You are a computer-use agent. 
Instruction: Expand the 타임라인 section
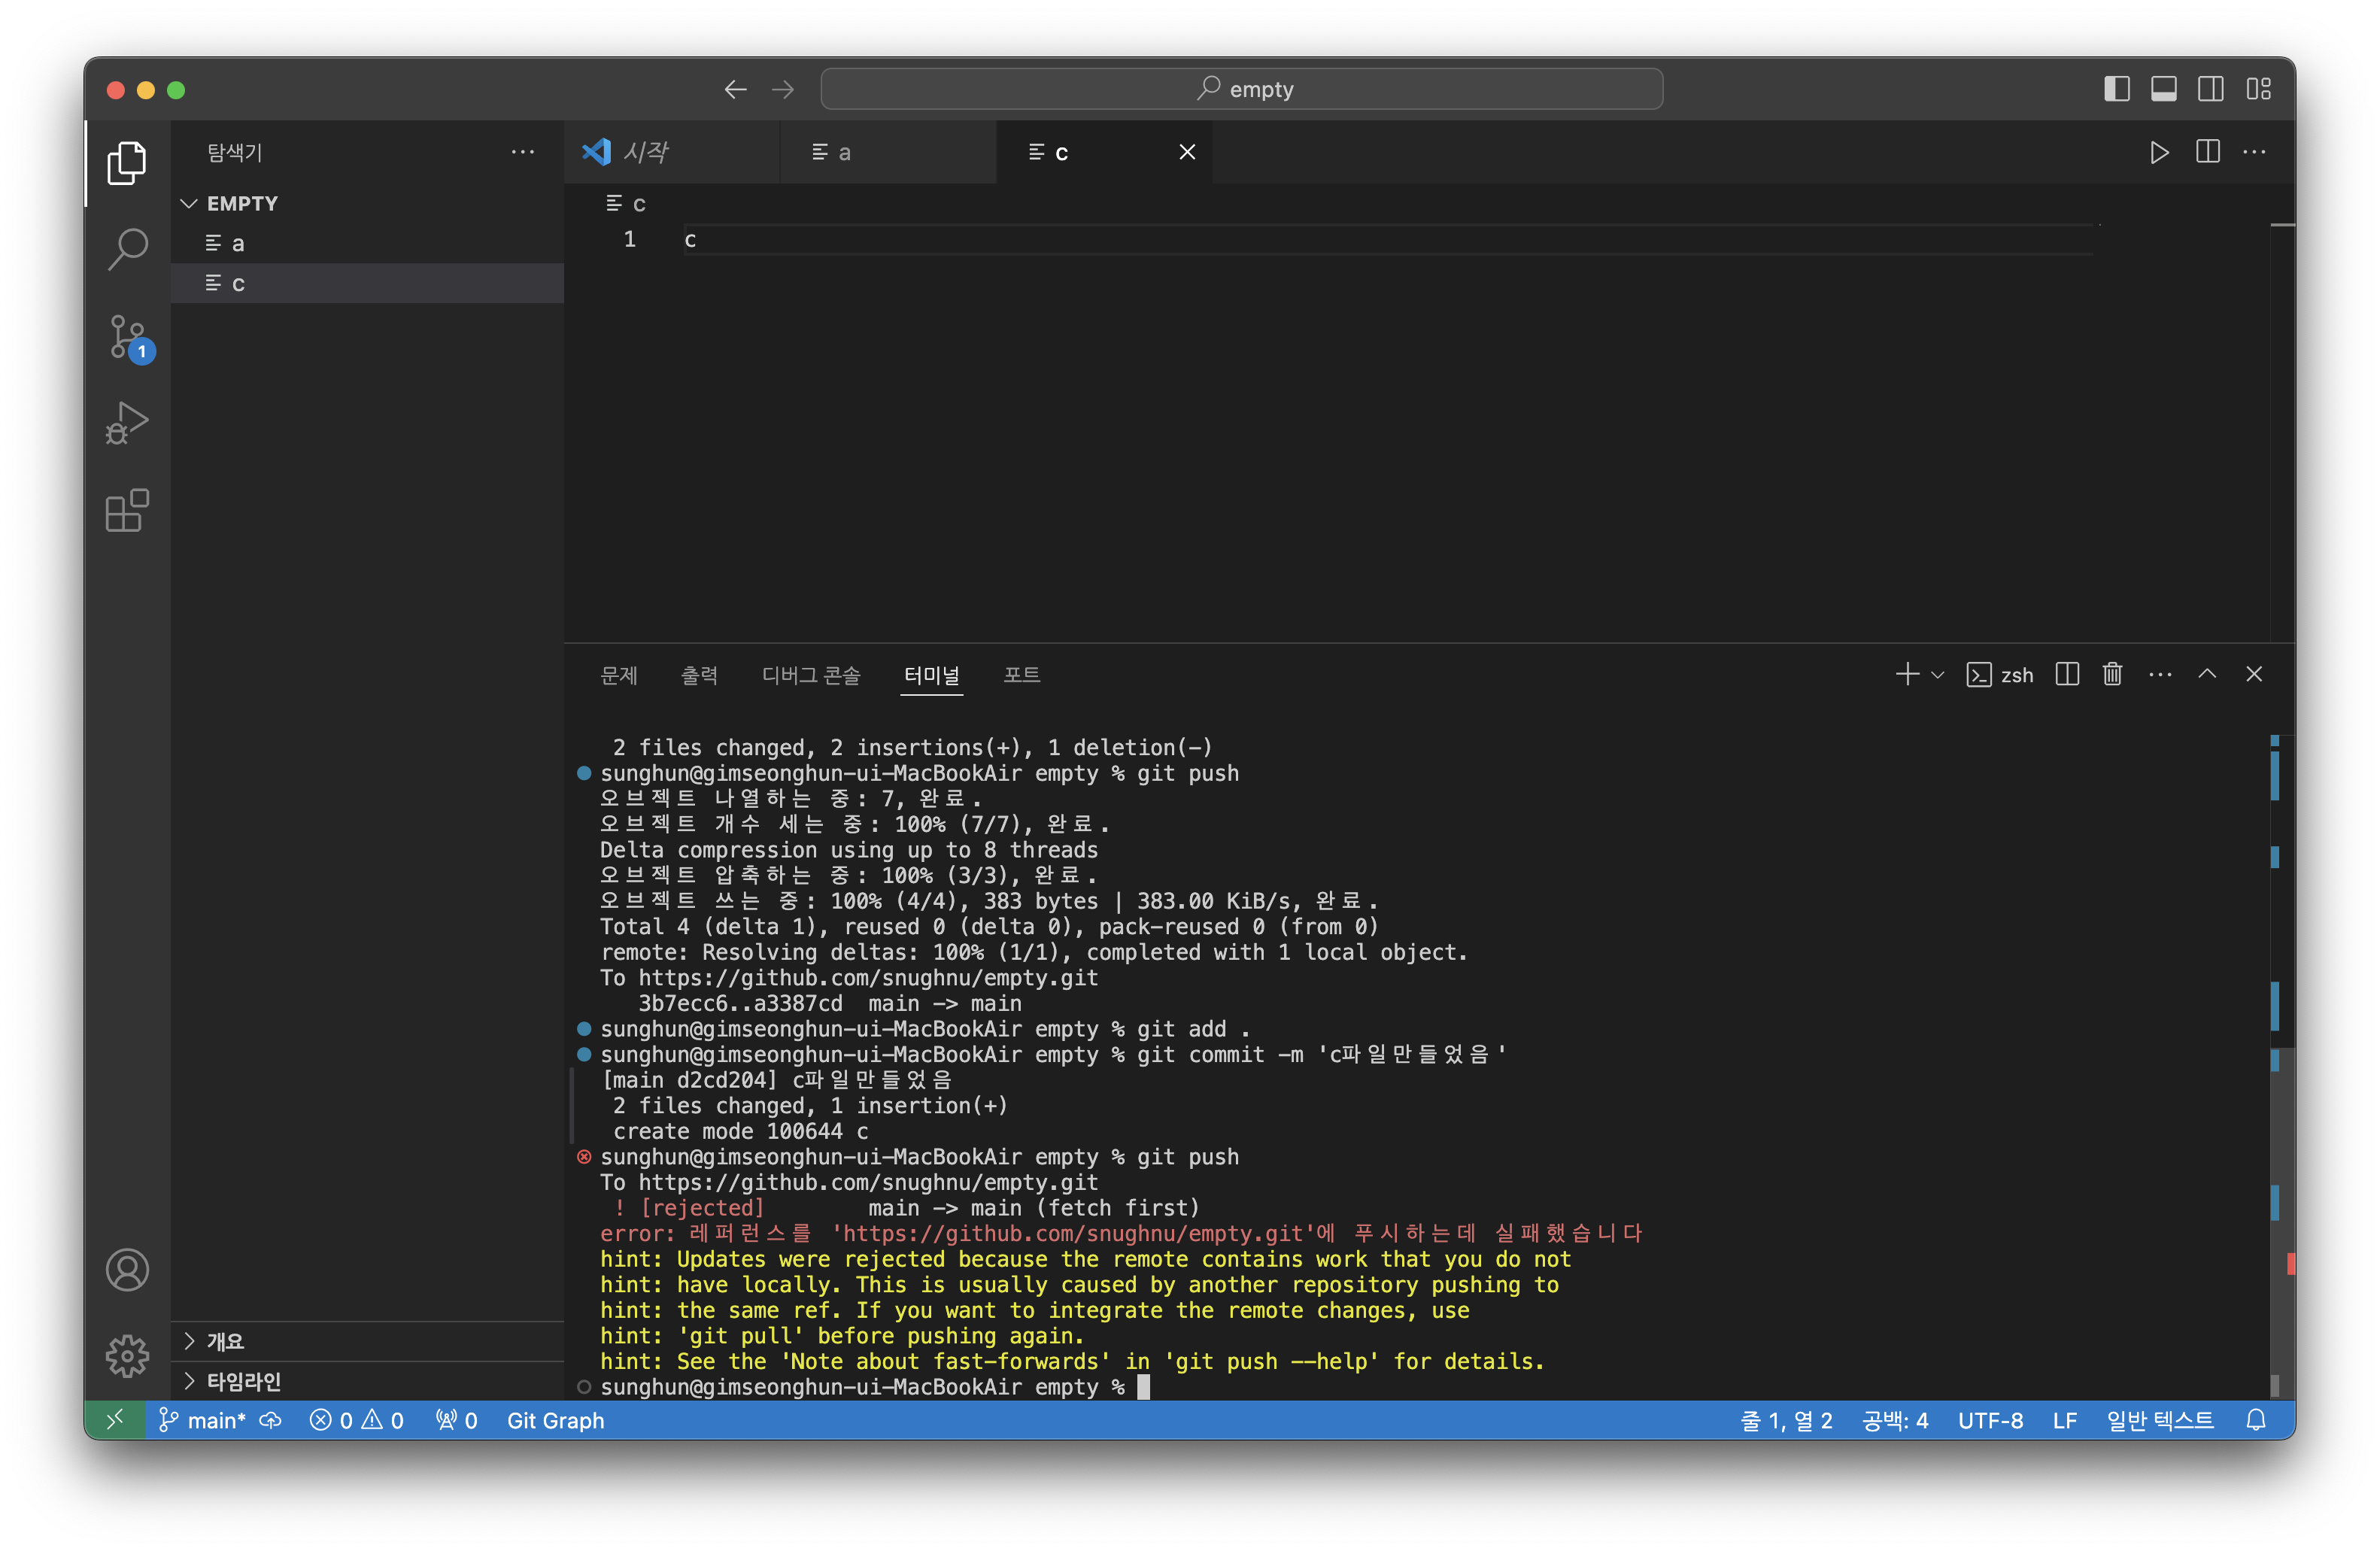coord(243,1381)
